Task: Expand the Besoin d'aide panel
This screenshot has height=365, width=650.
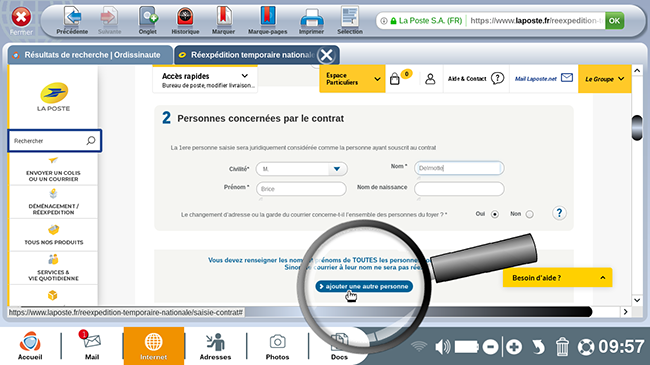Action: [557, 278]
